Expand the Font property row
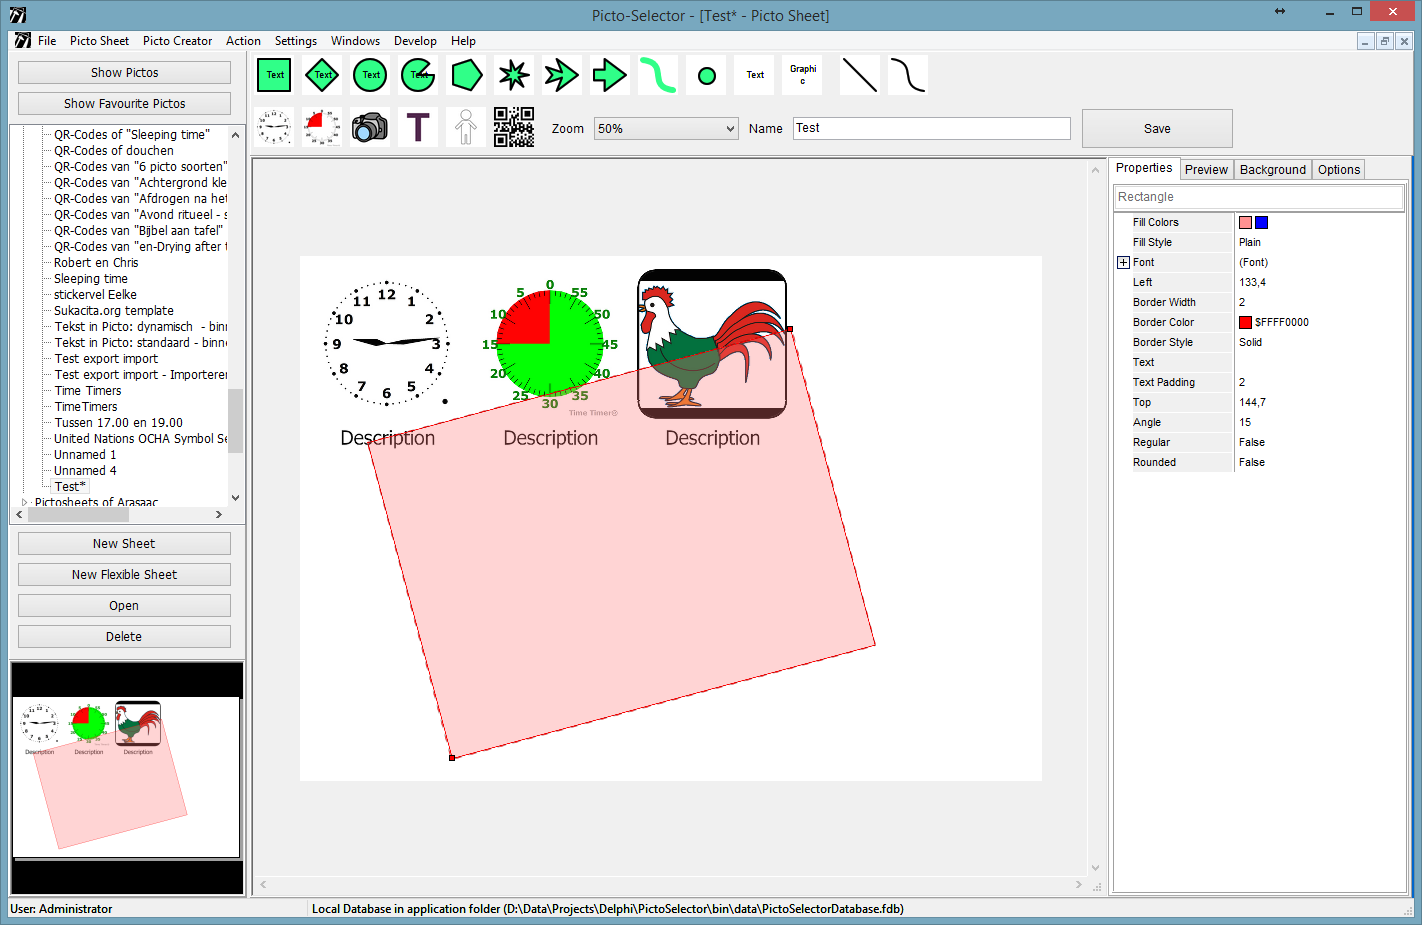 point(1123,263)
